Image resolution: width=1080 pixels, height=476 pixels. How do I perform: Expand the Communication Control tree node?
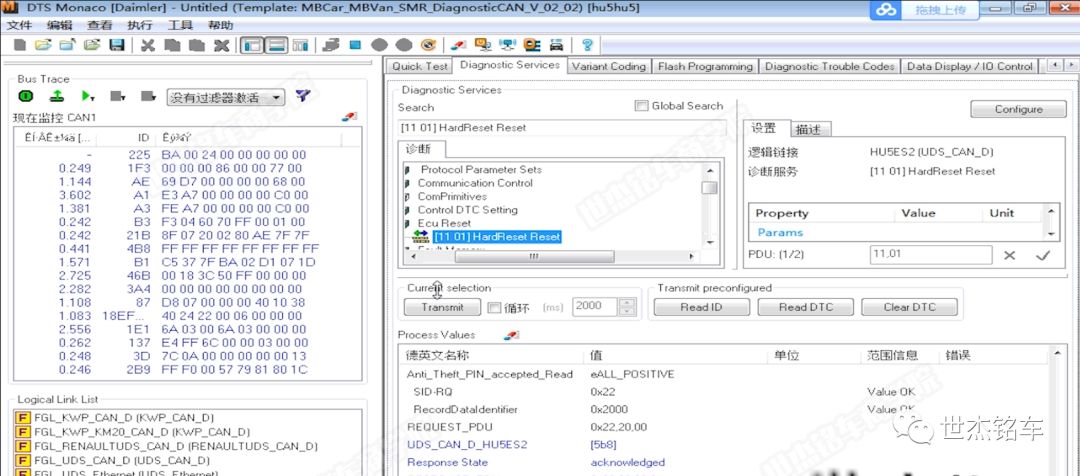point(408,183)
